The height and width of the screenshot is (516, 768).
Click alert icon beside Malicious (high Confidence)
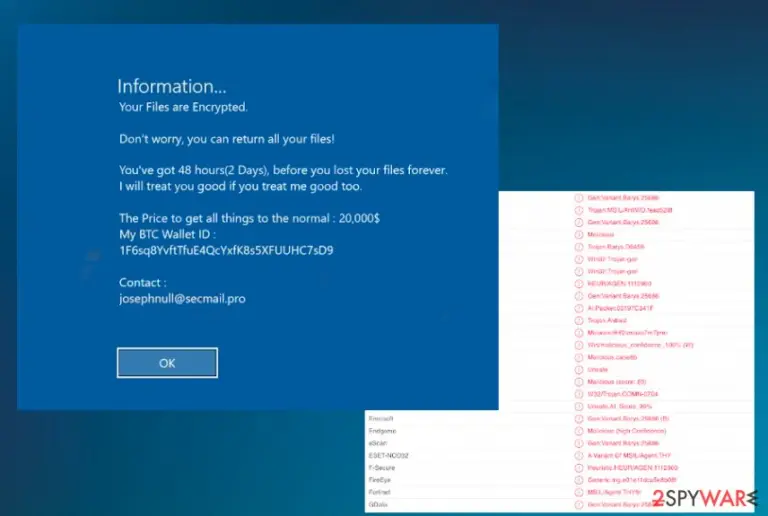[578, 431]
